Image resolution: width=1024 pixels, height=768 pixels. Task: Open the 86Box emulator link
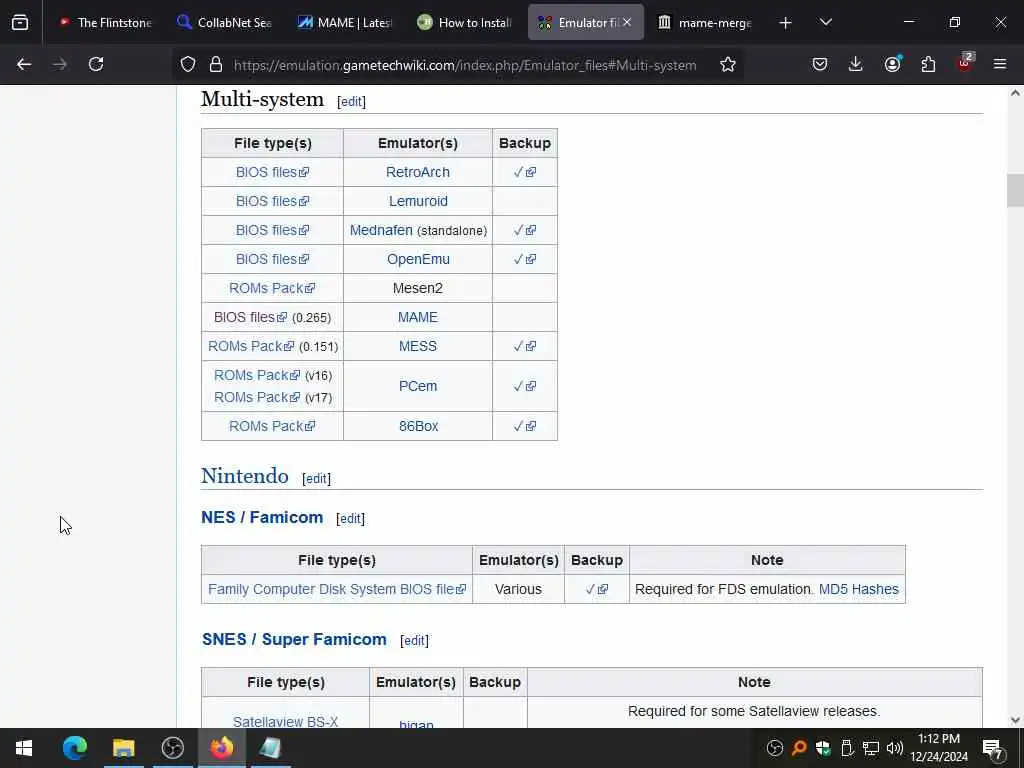tap(419, 426)
